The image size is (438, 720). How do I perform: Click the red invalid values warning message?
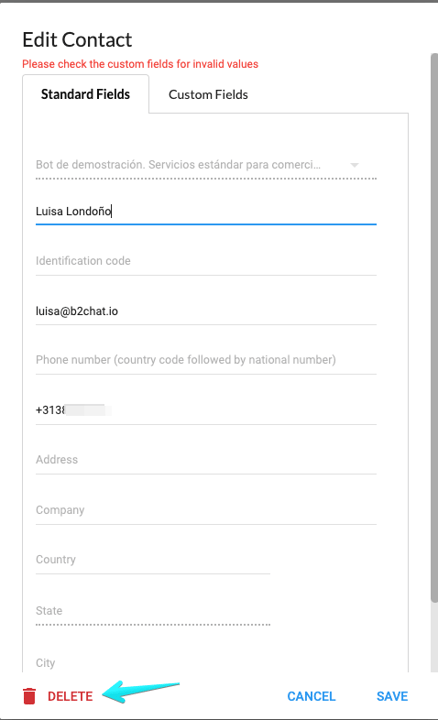140,64
